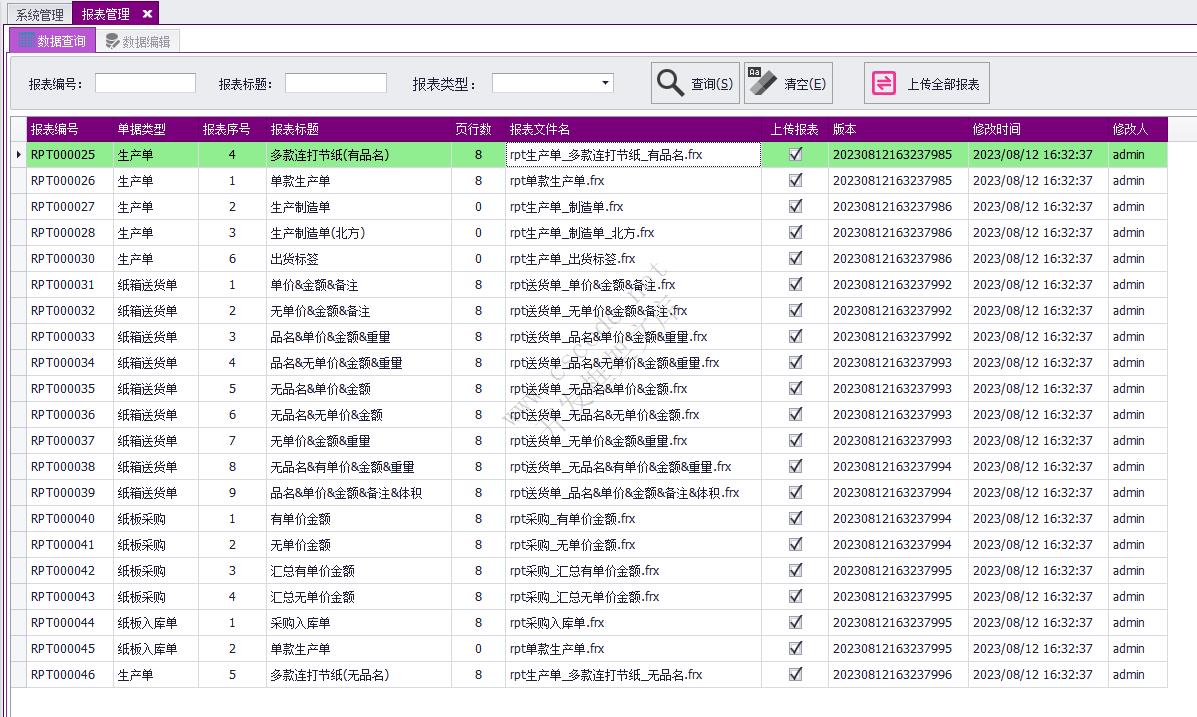Screen dimensions: 1197x717
Task: Click inside the 报表标题 input field
Action: (x=335, y=82)
